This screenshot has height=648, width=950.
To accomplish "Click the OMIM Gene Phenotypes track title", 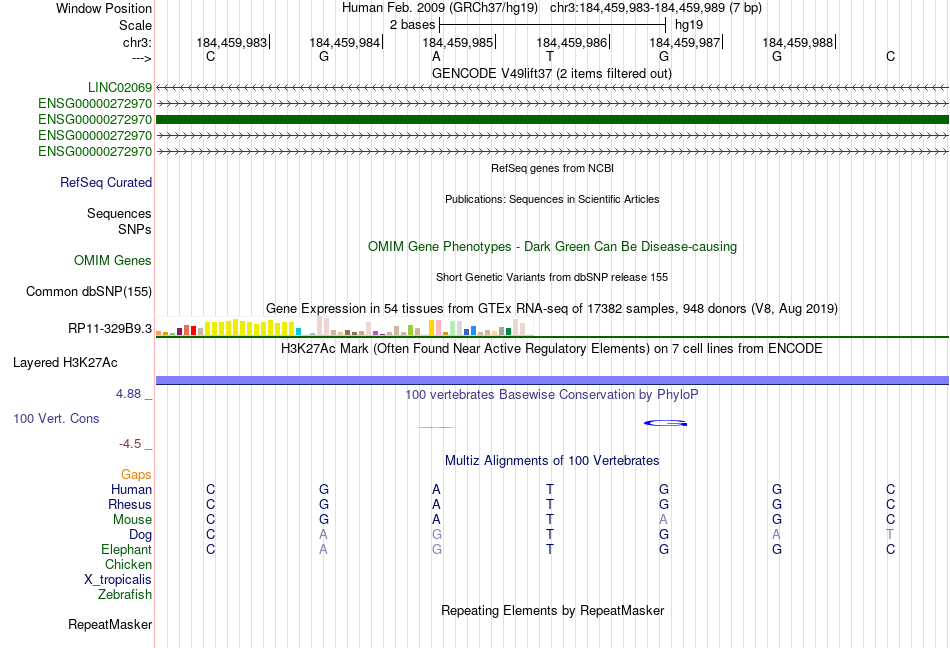I will tap(552, 246).
